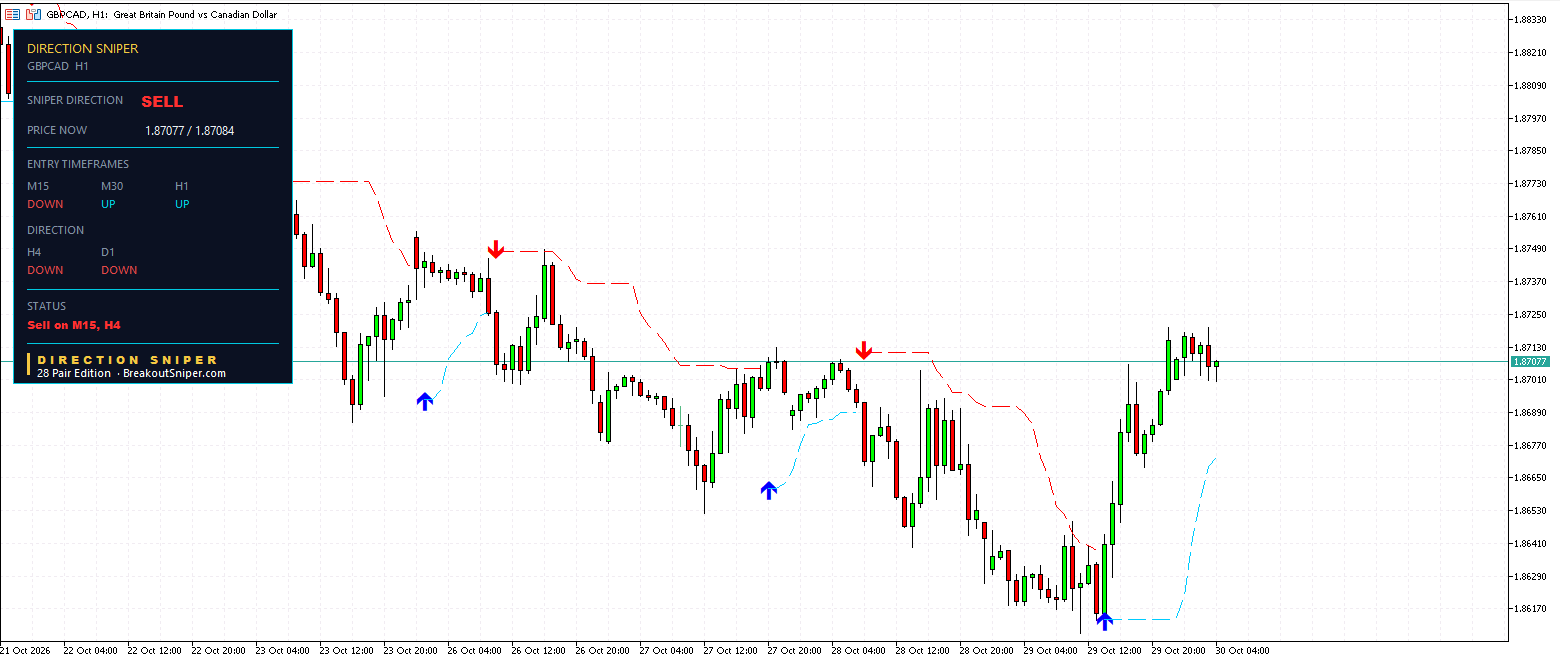Select the blue buy arrow near 29 Oct 12:00

tap(1104, 621)
